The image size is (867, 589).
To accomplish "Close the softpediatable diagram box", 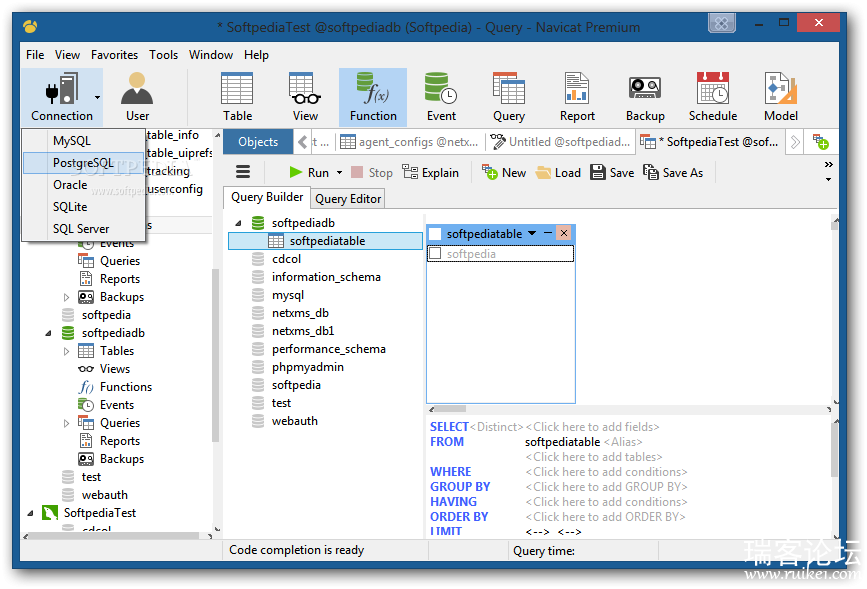I will click(x=563, y=233).
